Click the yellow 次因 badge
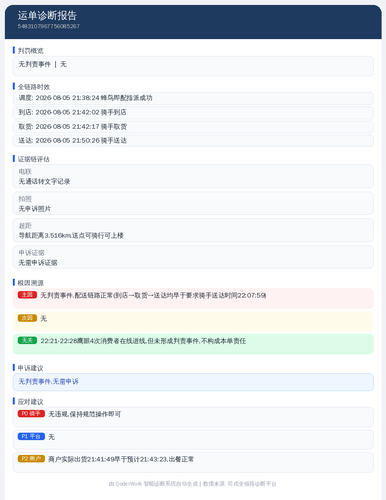 coord(27,318)
